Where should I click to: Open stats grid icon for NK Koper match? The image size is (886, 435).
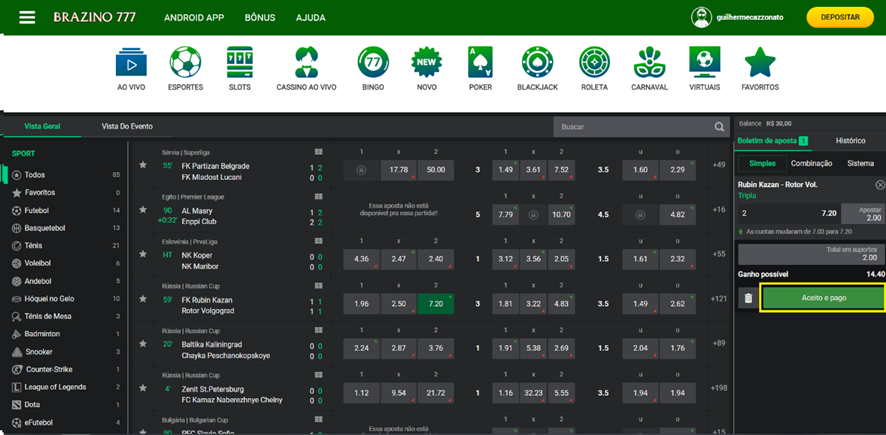pyautogui.click(x=319, y=241)
